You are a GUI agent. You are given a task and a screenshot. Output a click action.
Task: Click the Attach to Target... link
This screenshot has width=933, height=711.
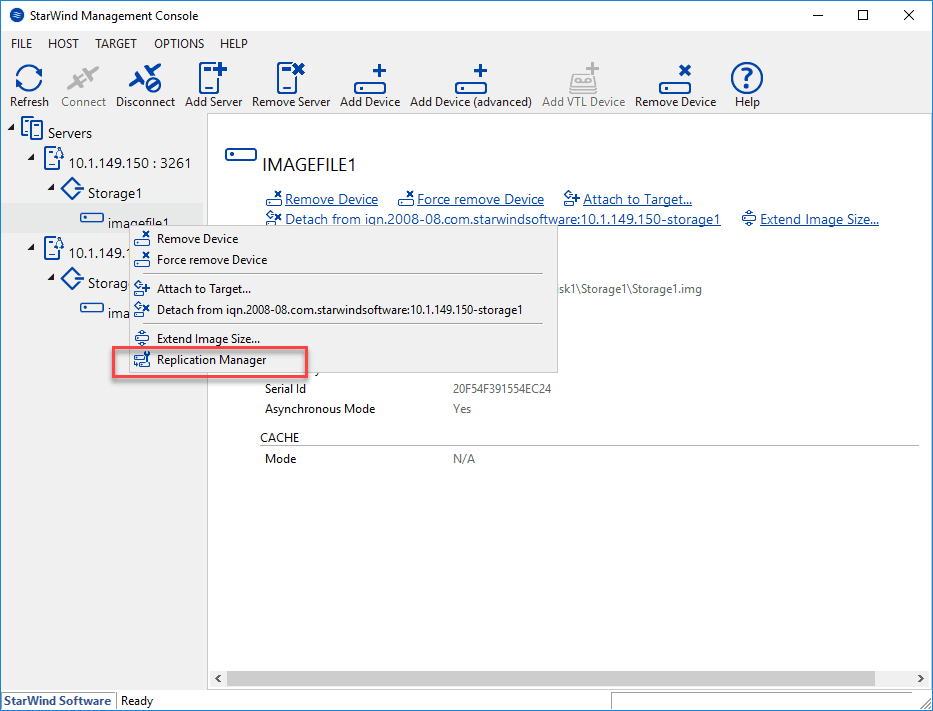tap(637, 199)
